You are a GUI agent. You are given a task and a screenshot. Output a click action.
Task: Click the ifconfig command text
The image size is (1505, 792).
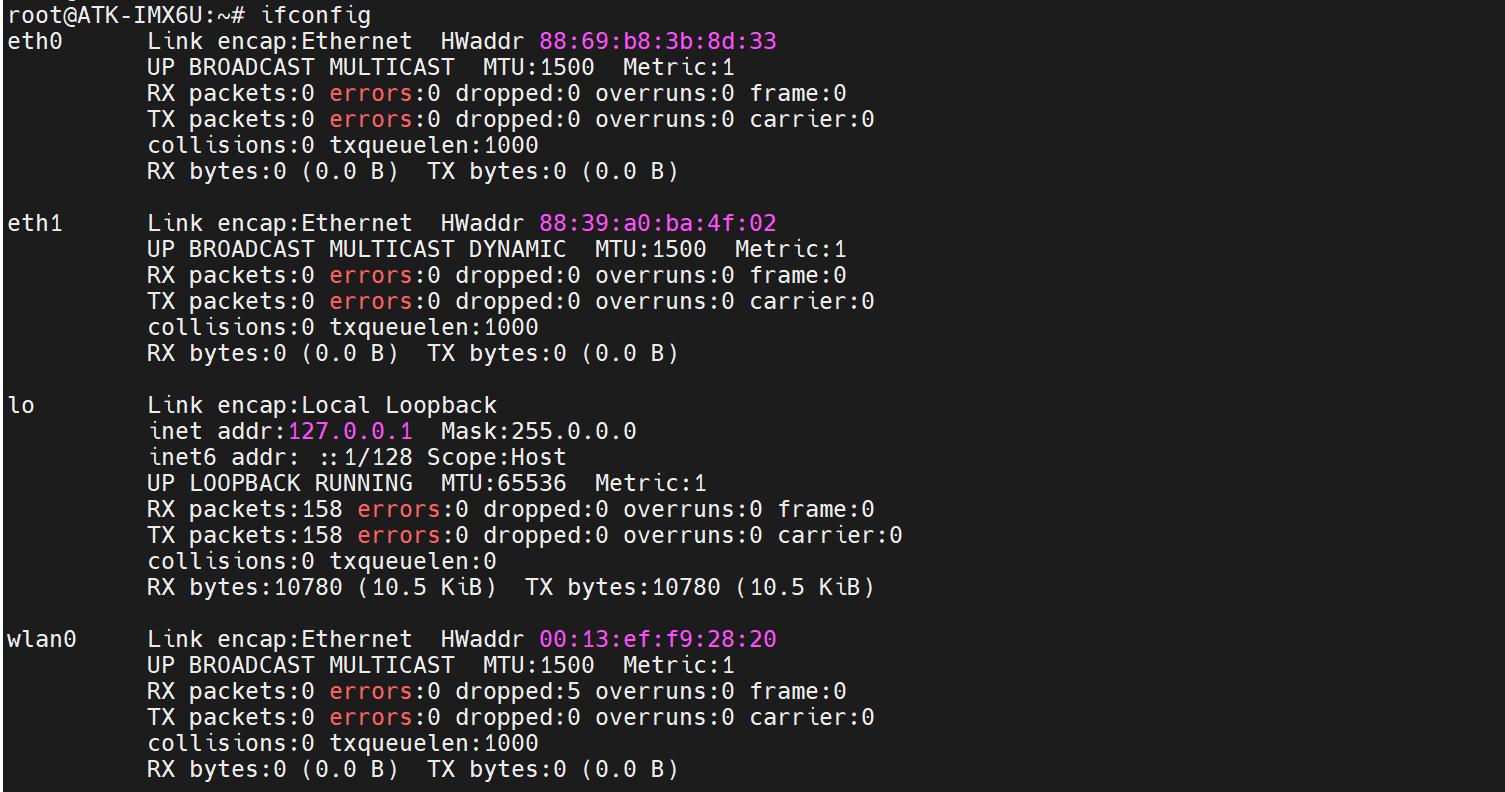pyautogui.click(x=315, y=15)
